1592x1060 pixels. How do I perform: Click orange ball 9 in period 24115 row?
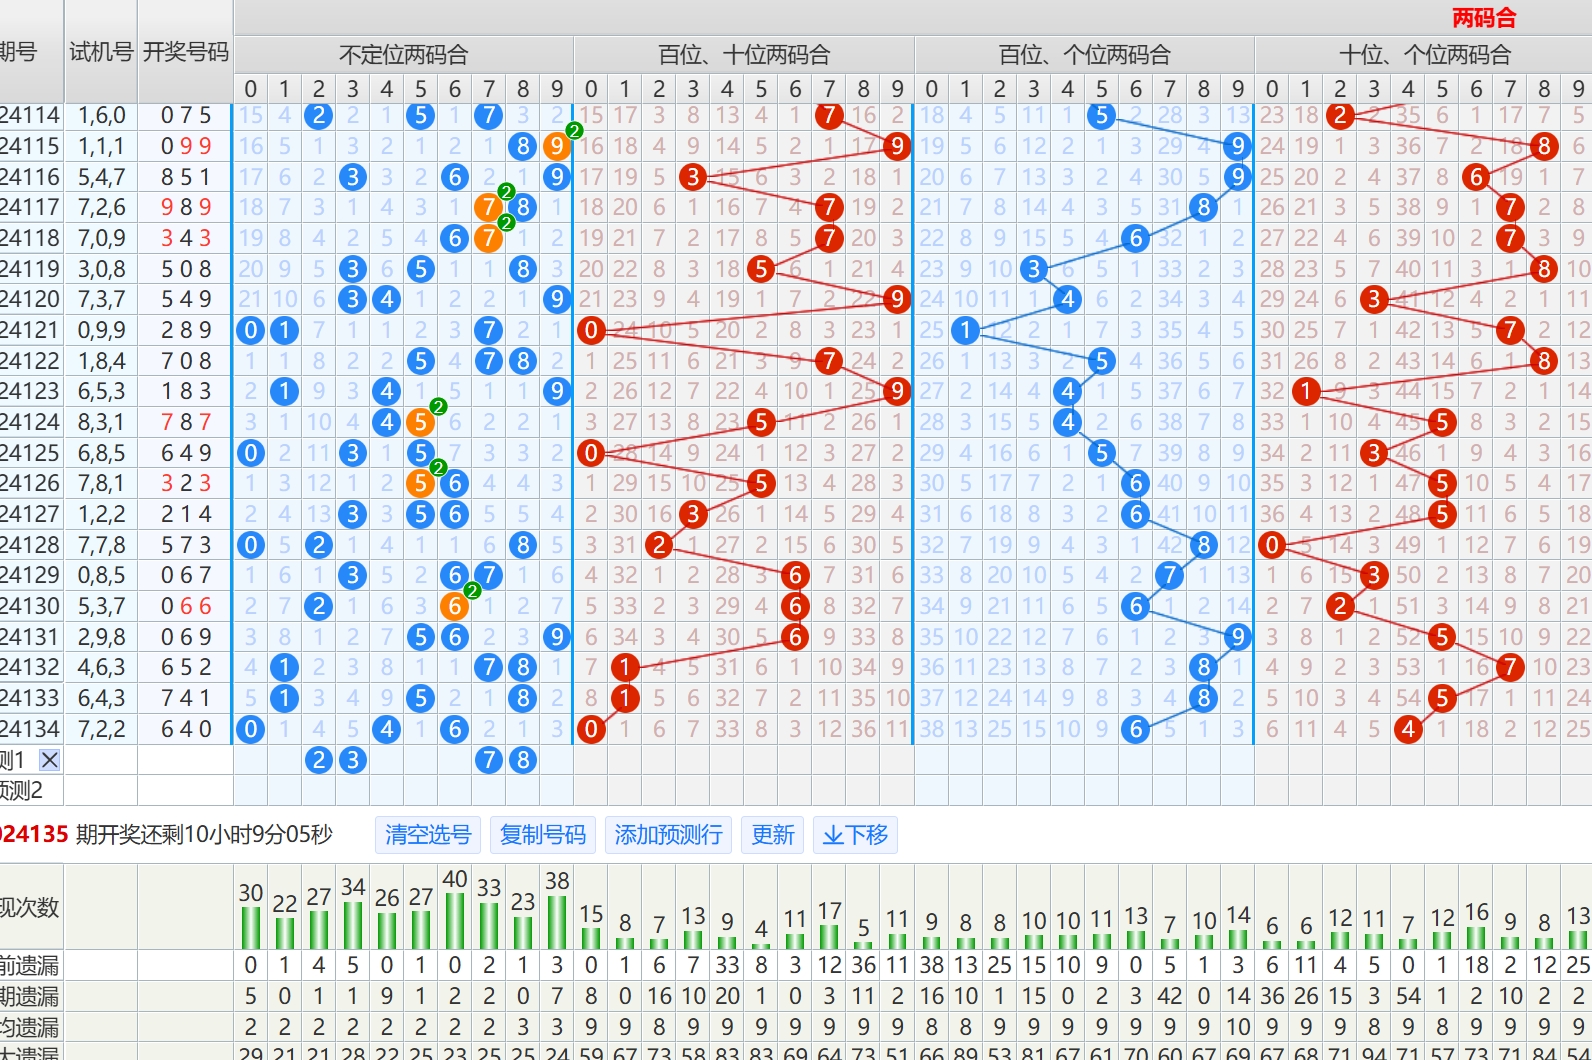556,147
